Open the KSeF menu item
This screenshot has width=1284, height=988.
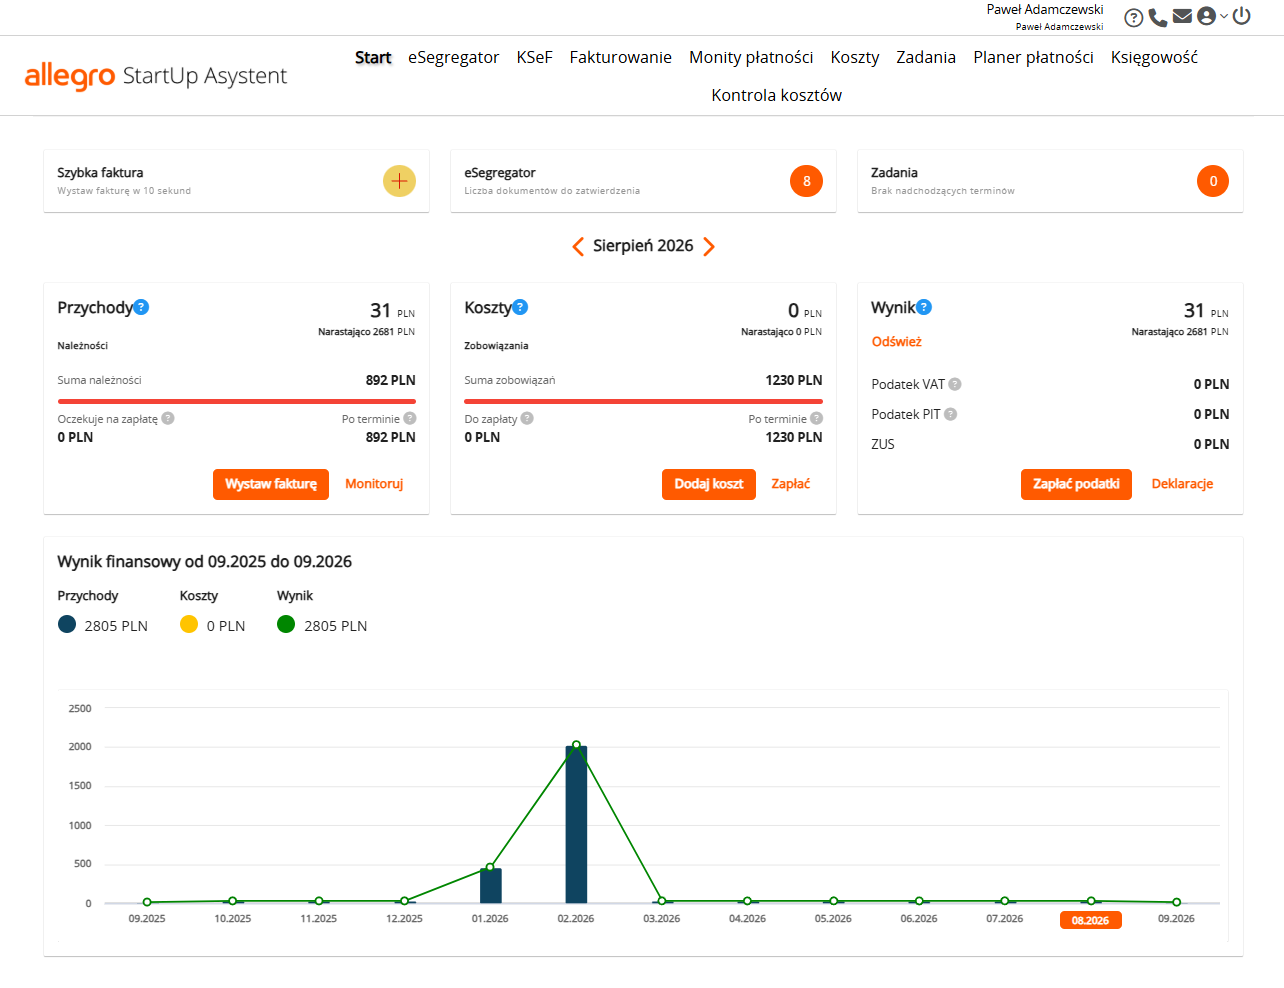[534, 57]
